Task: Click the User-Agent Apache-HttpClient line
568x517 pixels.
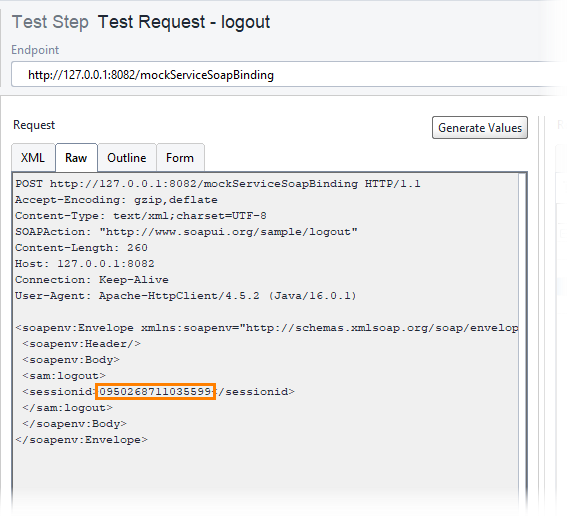Action: pyautogui.click(x=186, y=296)
